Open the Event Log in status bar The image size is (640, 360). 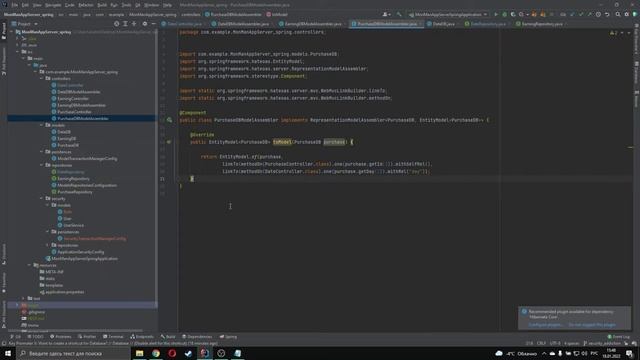tap(619, 337)
